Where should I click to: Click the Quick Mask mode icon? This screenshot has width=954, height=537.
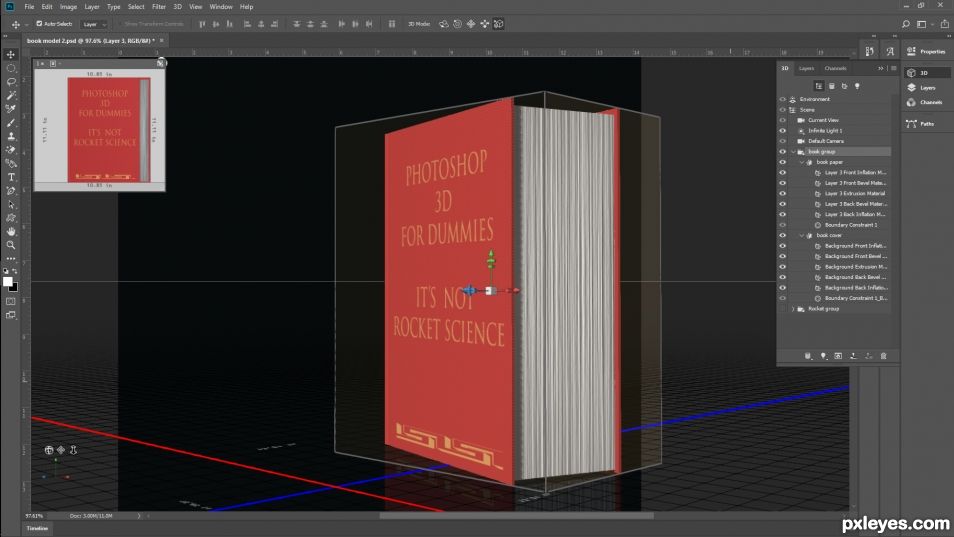pyautogui.click(x=11, y=301)
